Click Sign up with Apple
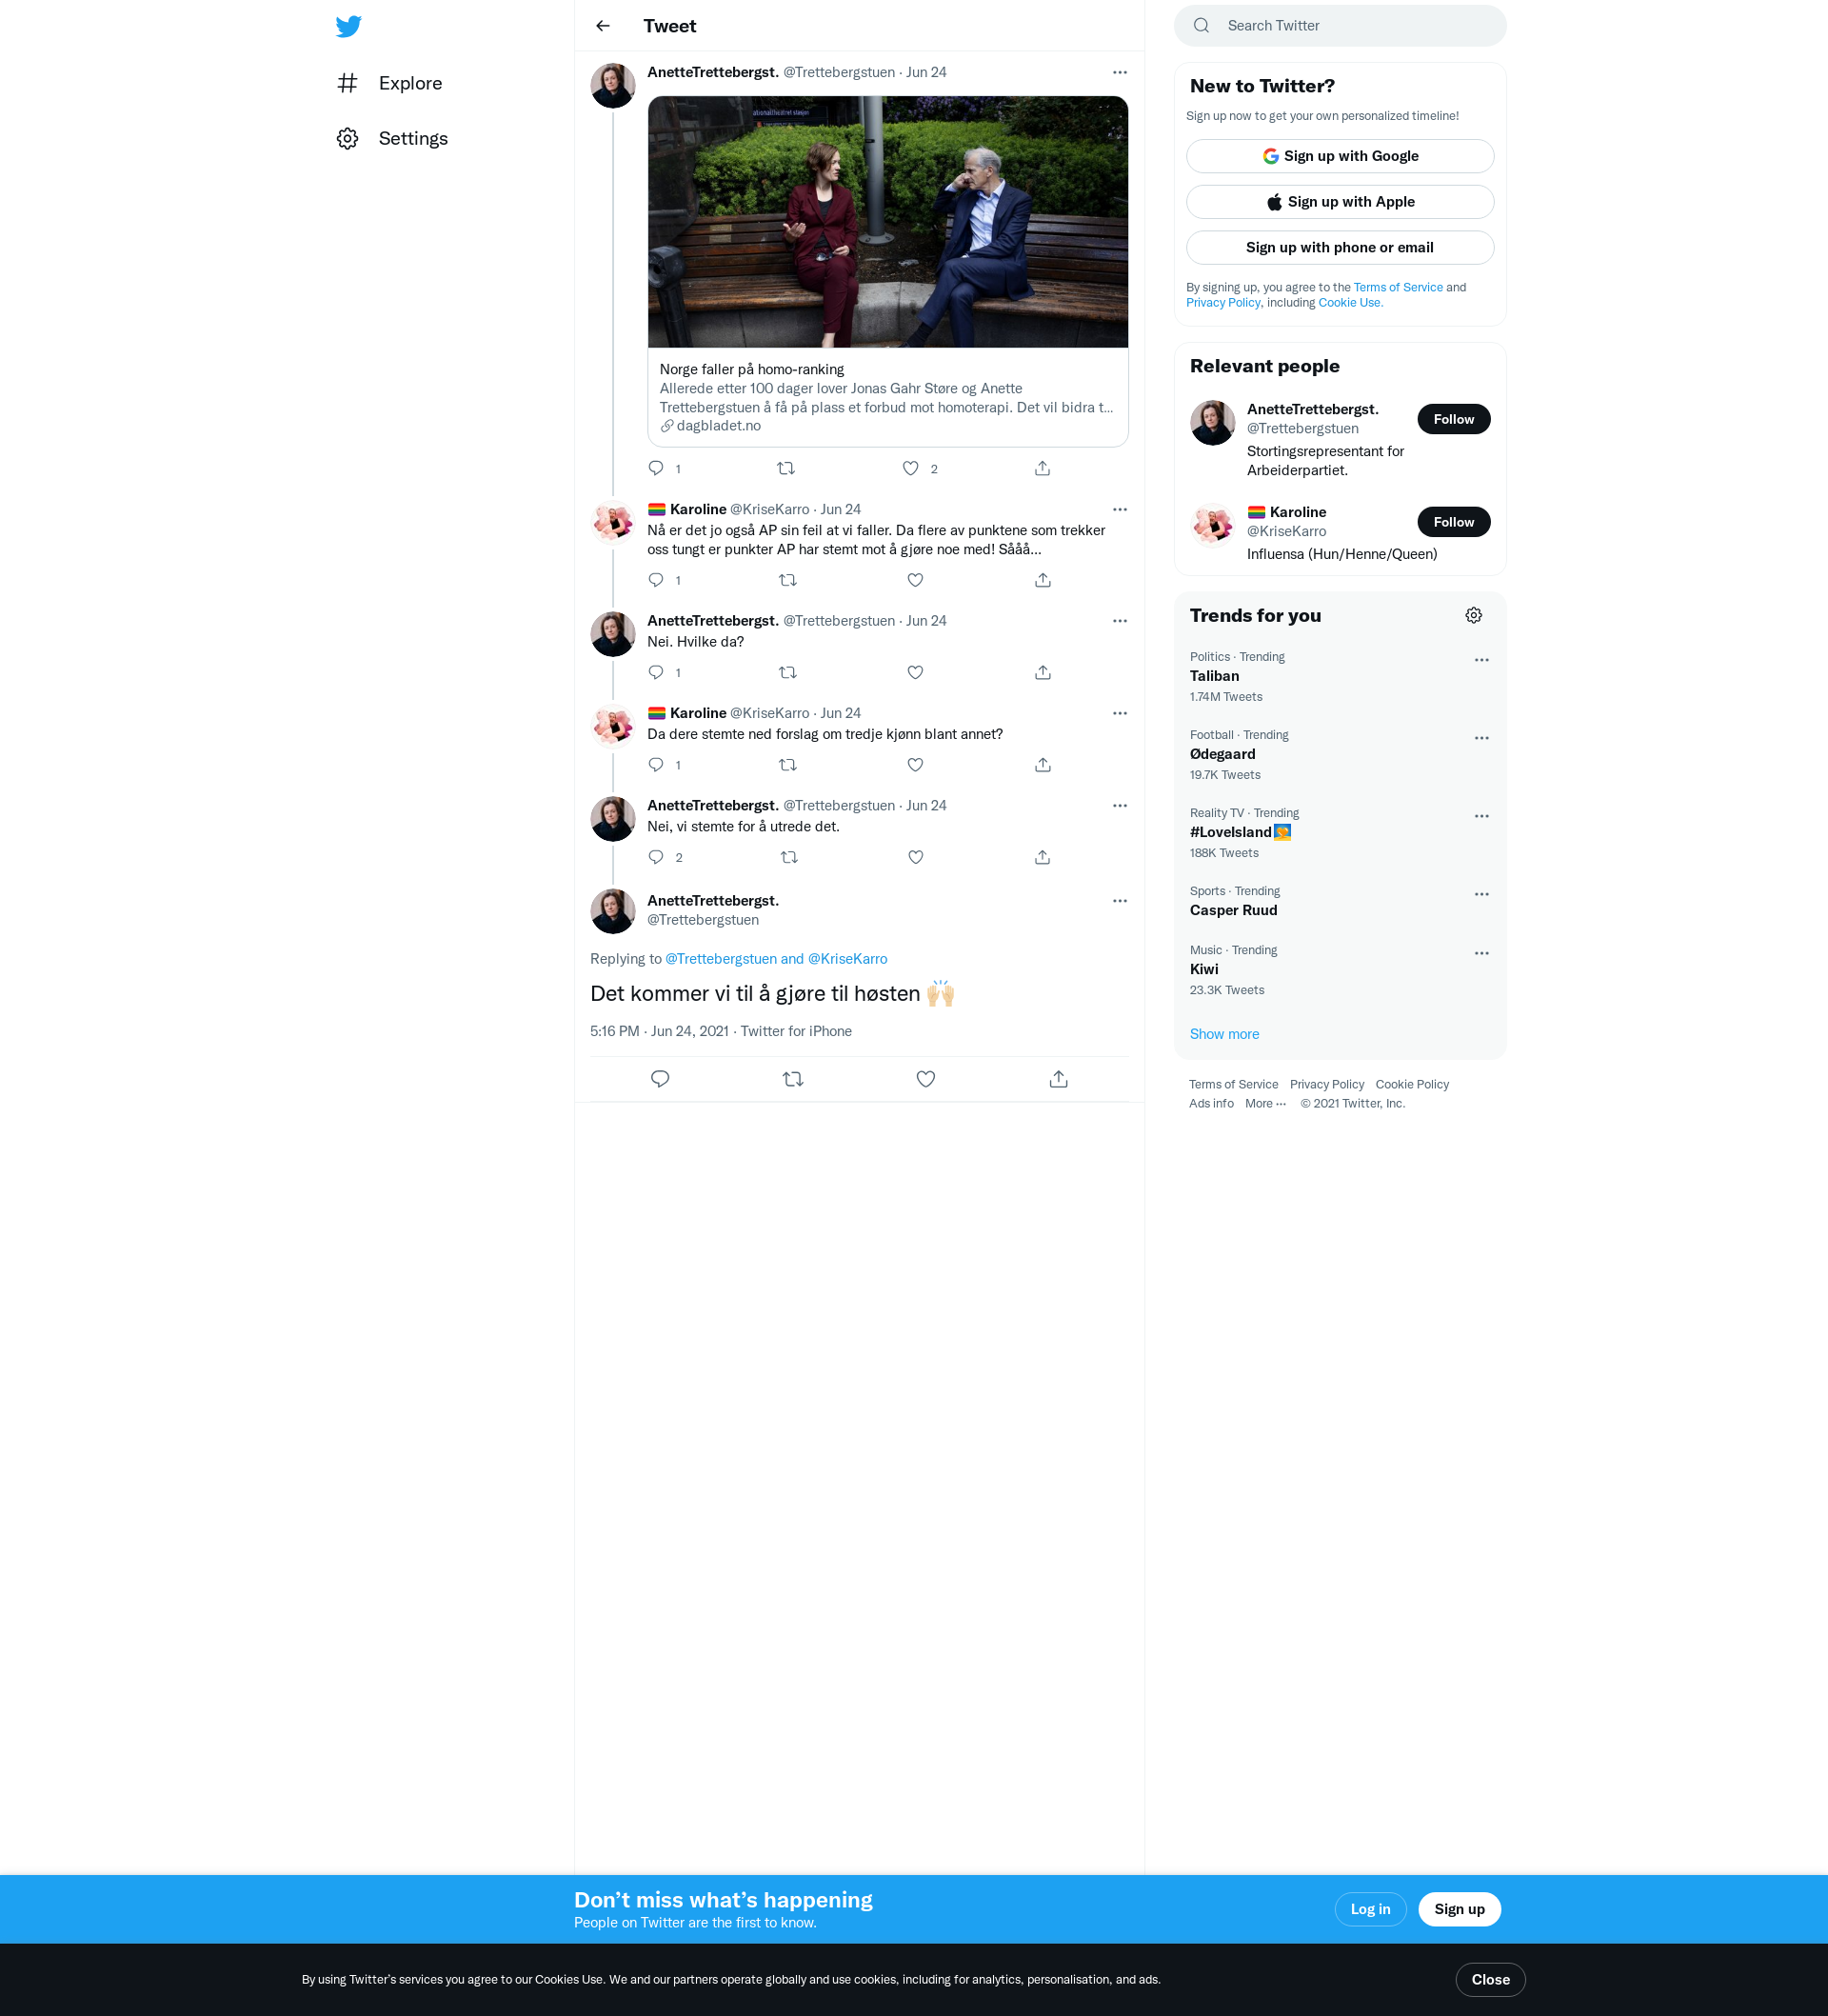This screenshot has height=2016, width=1828. tap(1340, 202)
